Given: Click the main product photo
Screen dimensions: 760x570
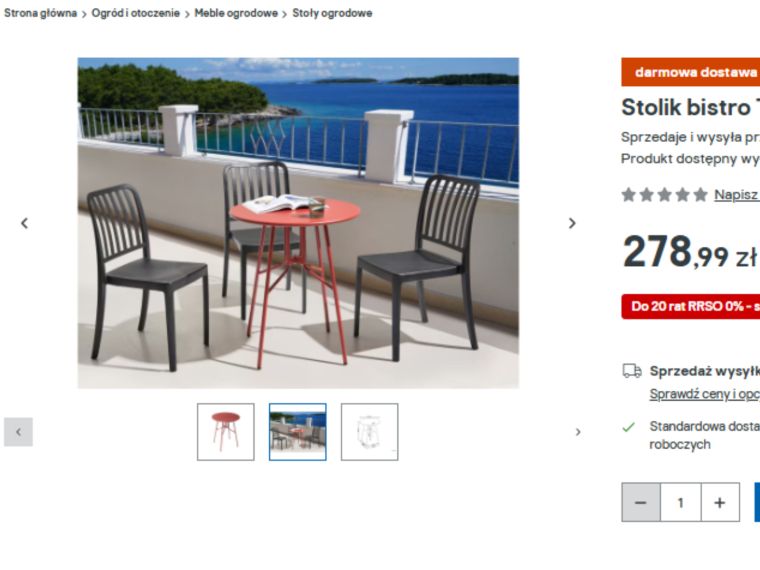Looking at the screenshot, I should click(x=298, y=223).
